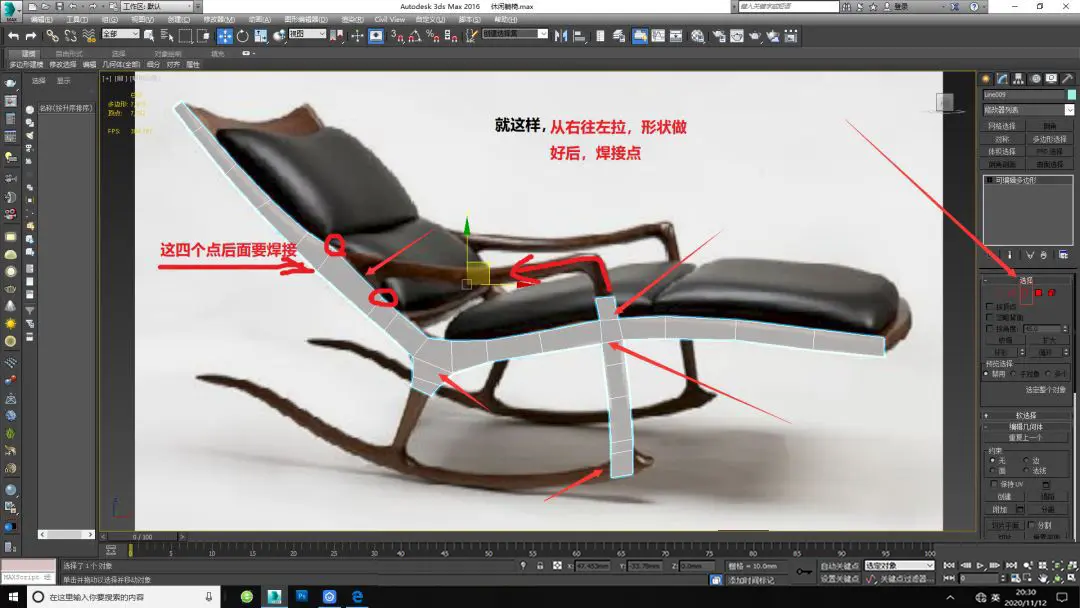1080x608 pixels.
Task: Expand the 软选择 rollout header
Action: tap(1026, 416)
